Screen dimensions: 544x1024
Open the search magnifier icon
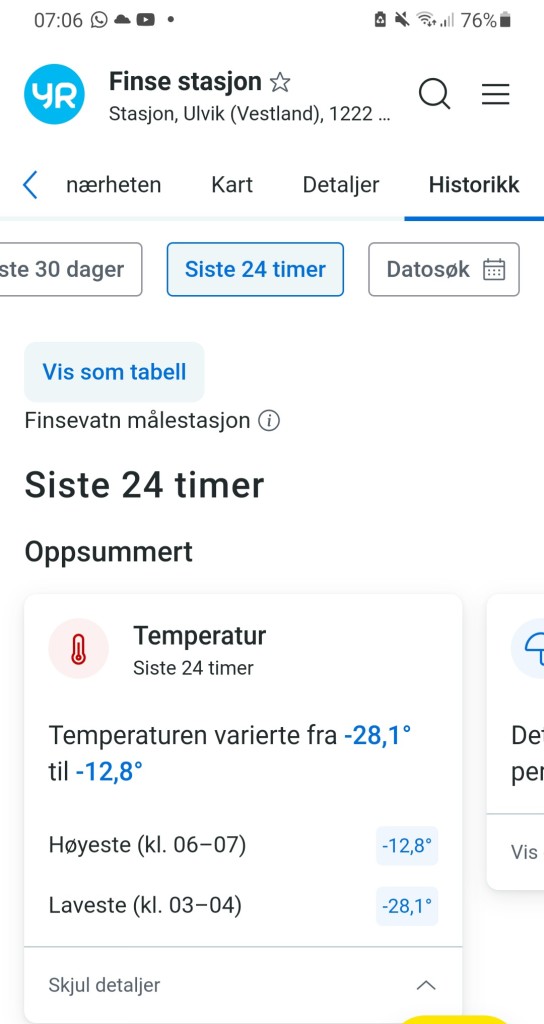click(x=434, y=95)
